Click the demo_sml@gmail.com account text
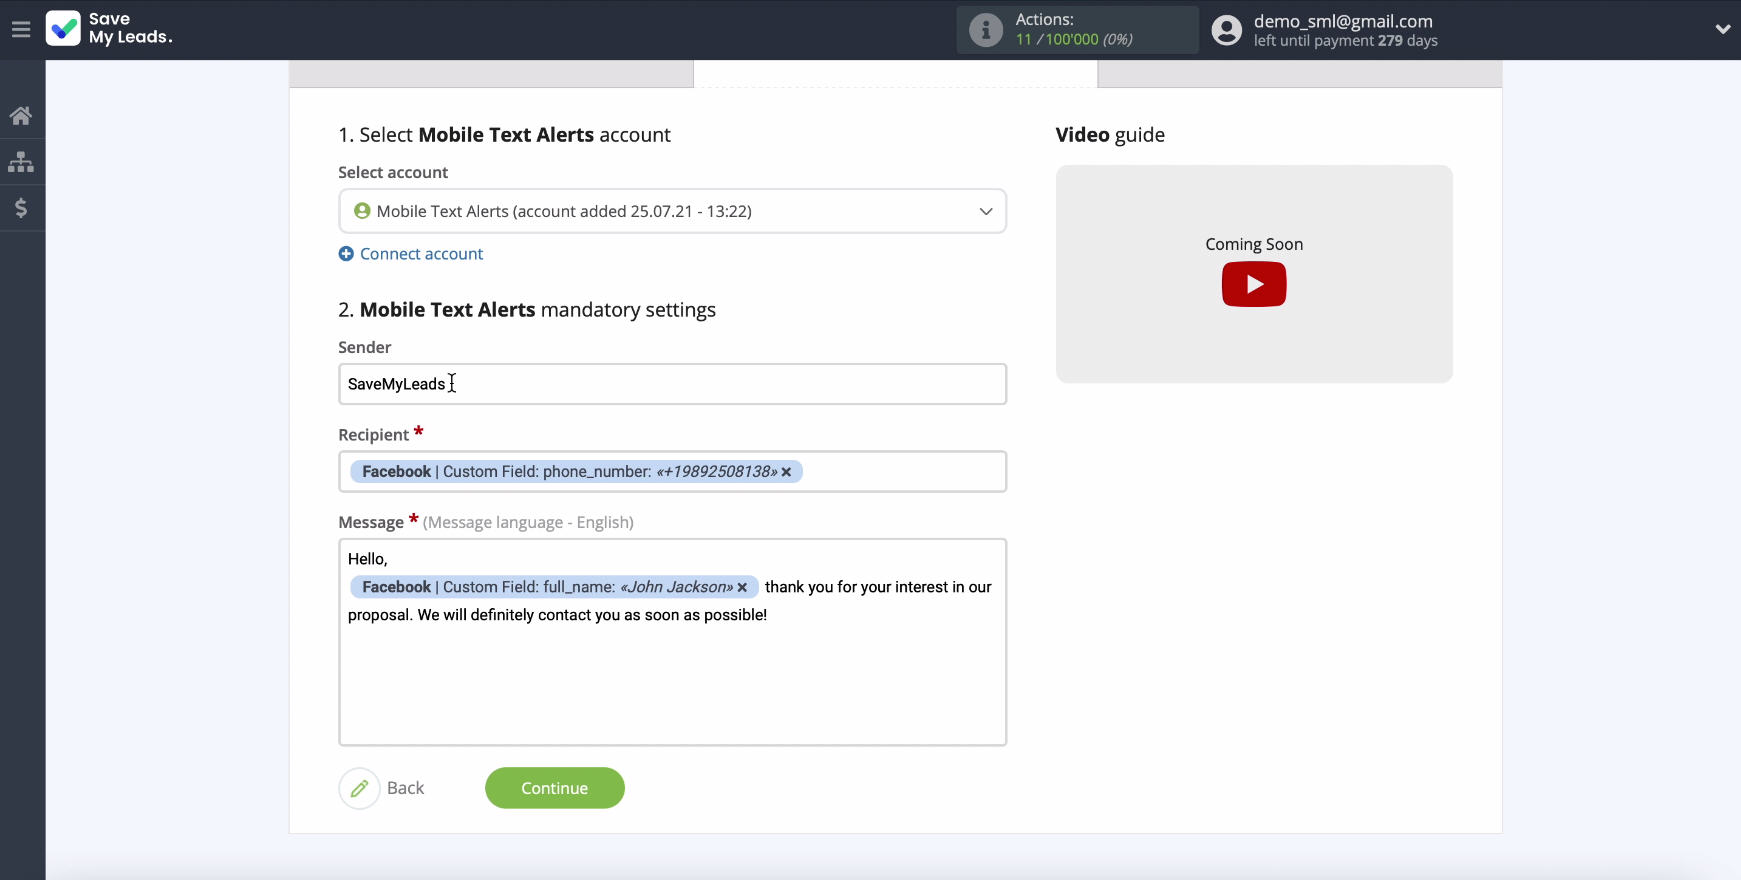 point(1343,21)
